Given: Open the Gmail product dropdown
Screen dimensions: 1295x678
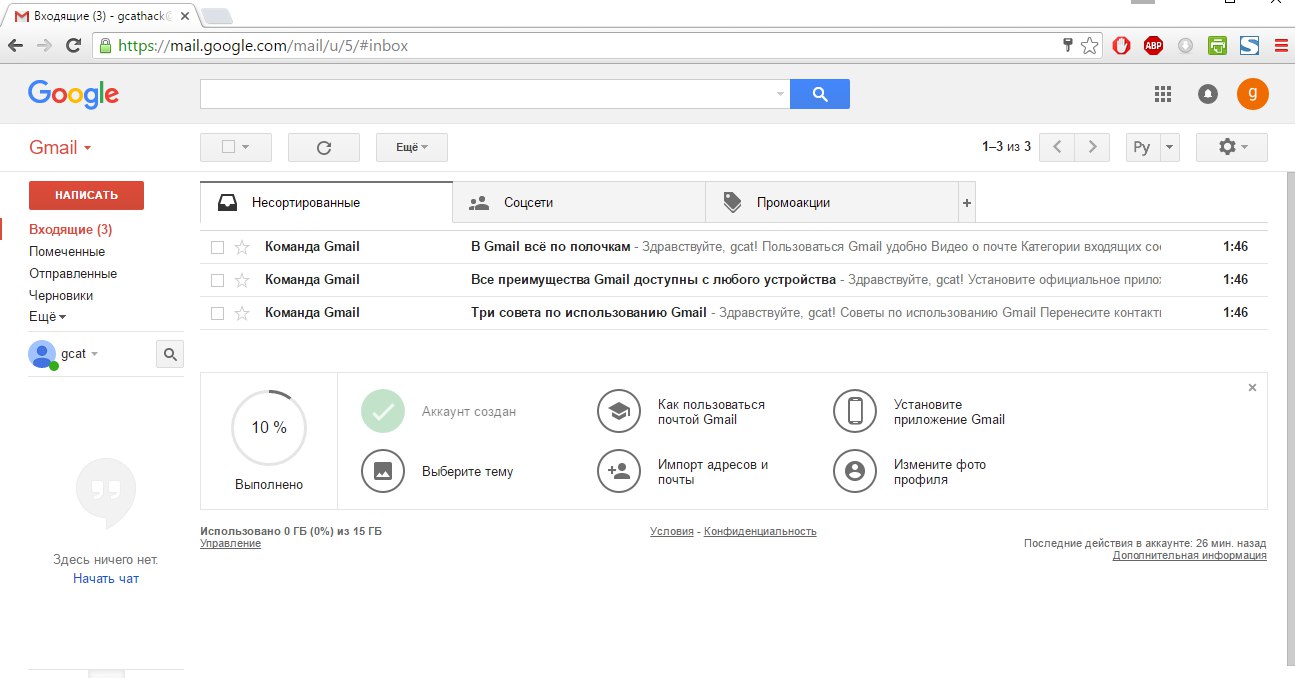Looking at the screenshot, I should pos(61,148).
